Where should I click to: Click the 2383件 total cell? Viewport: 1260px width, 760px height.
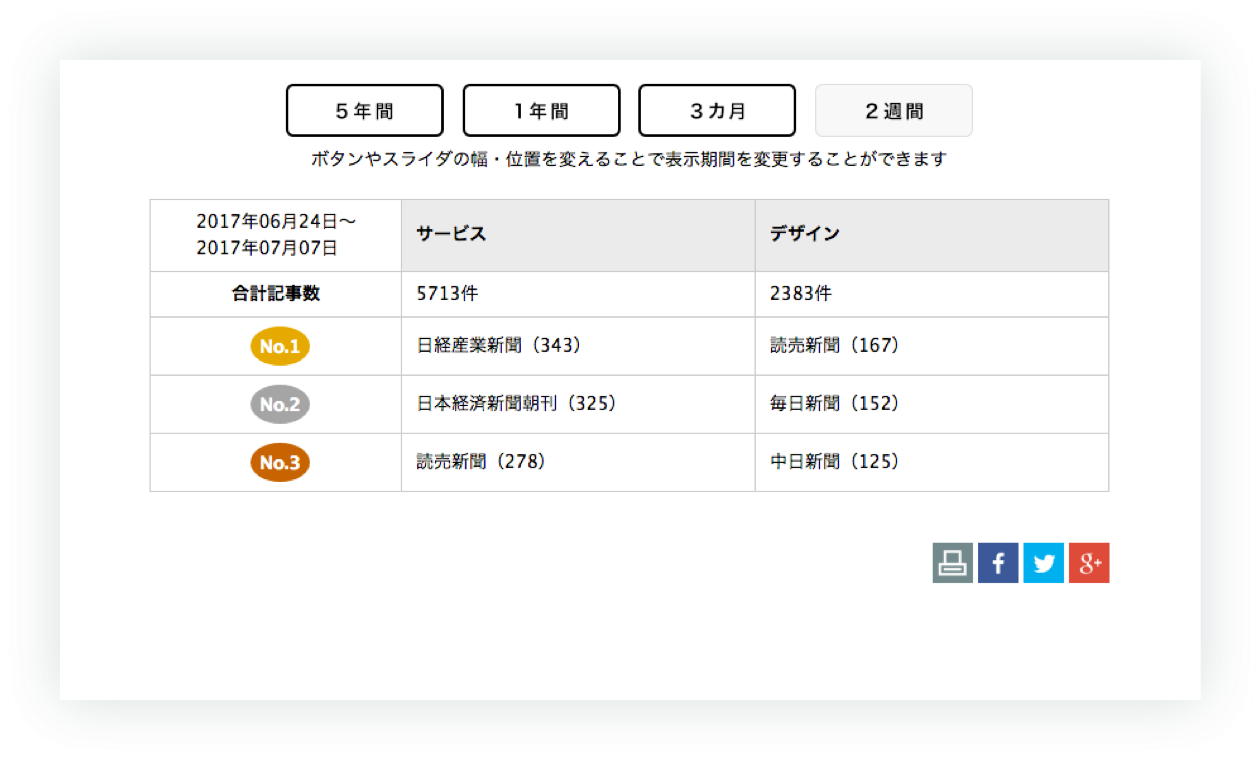tap(932, 294)
